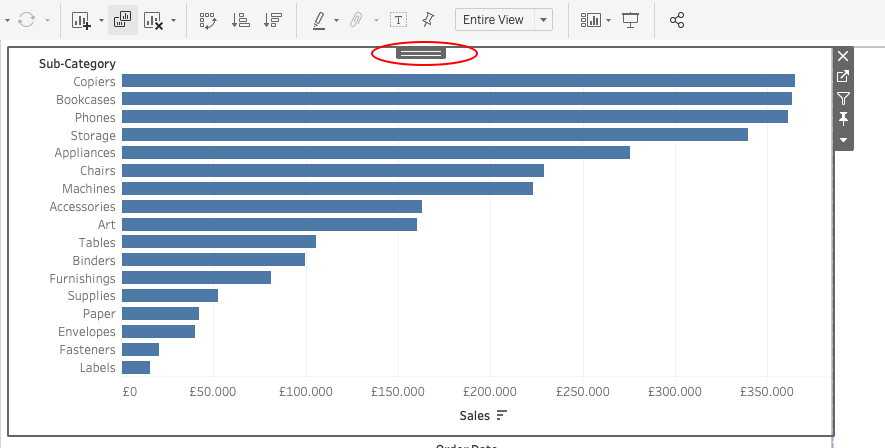The image size is (885, 448).
Task: Click the Sales axis title
Action: (475, 416)
